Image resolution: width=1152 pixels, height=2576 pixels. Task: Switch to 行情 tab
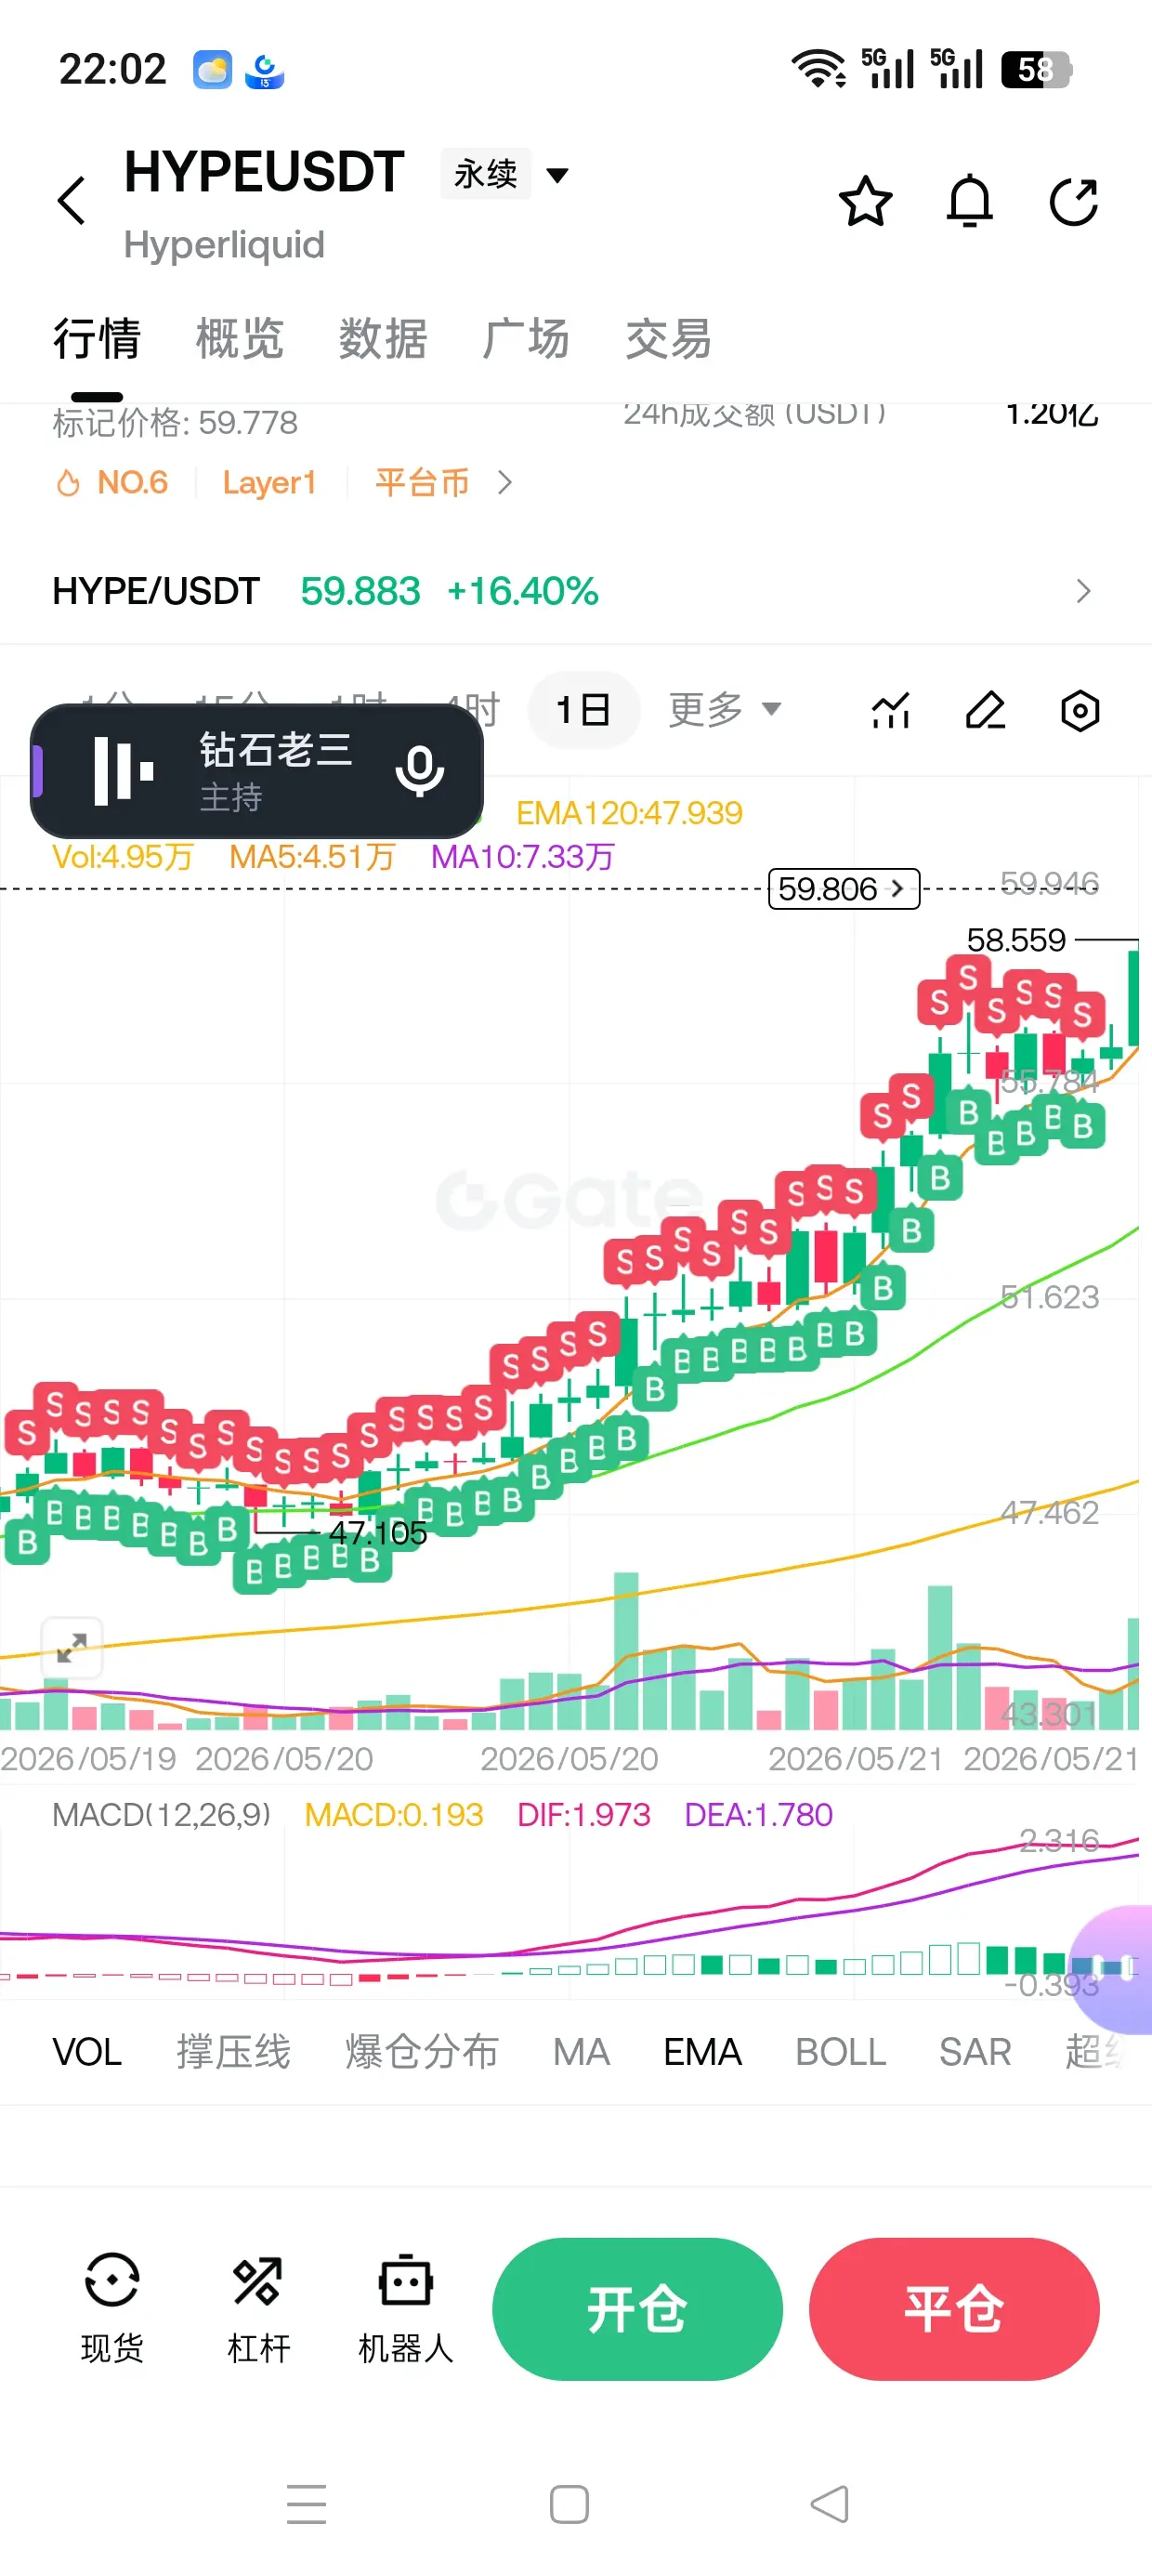(x=97, y=338)
